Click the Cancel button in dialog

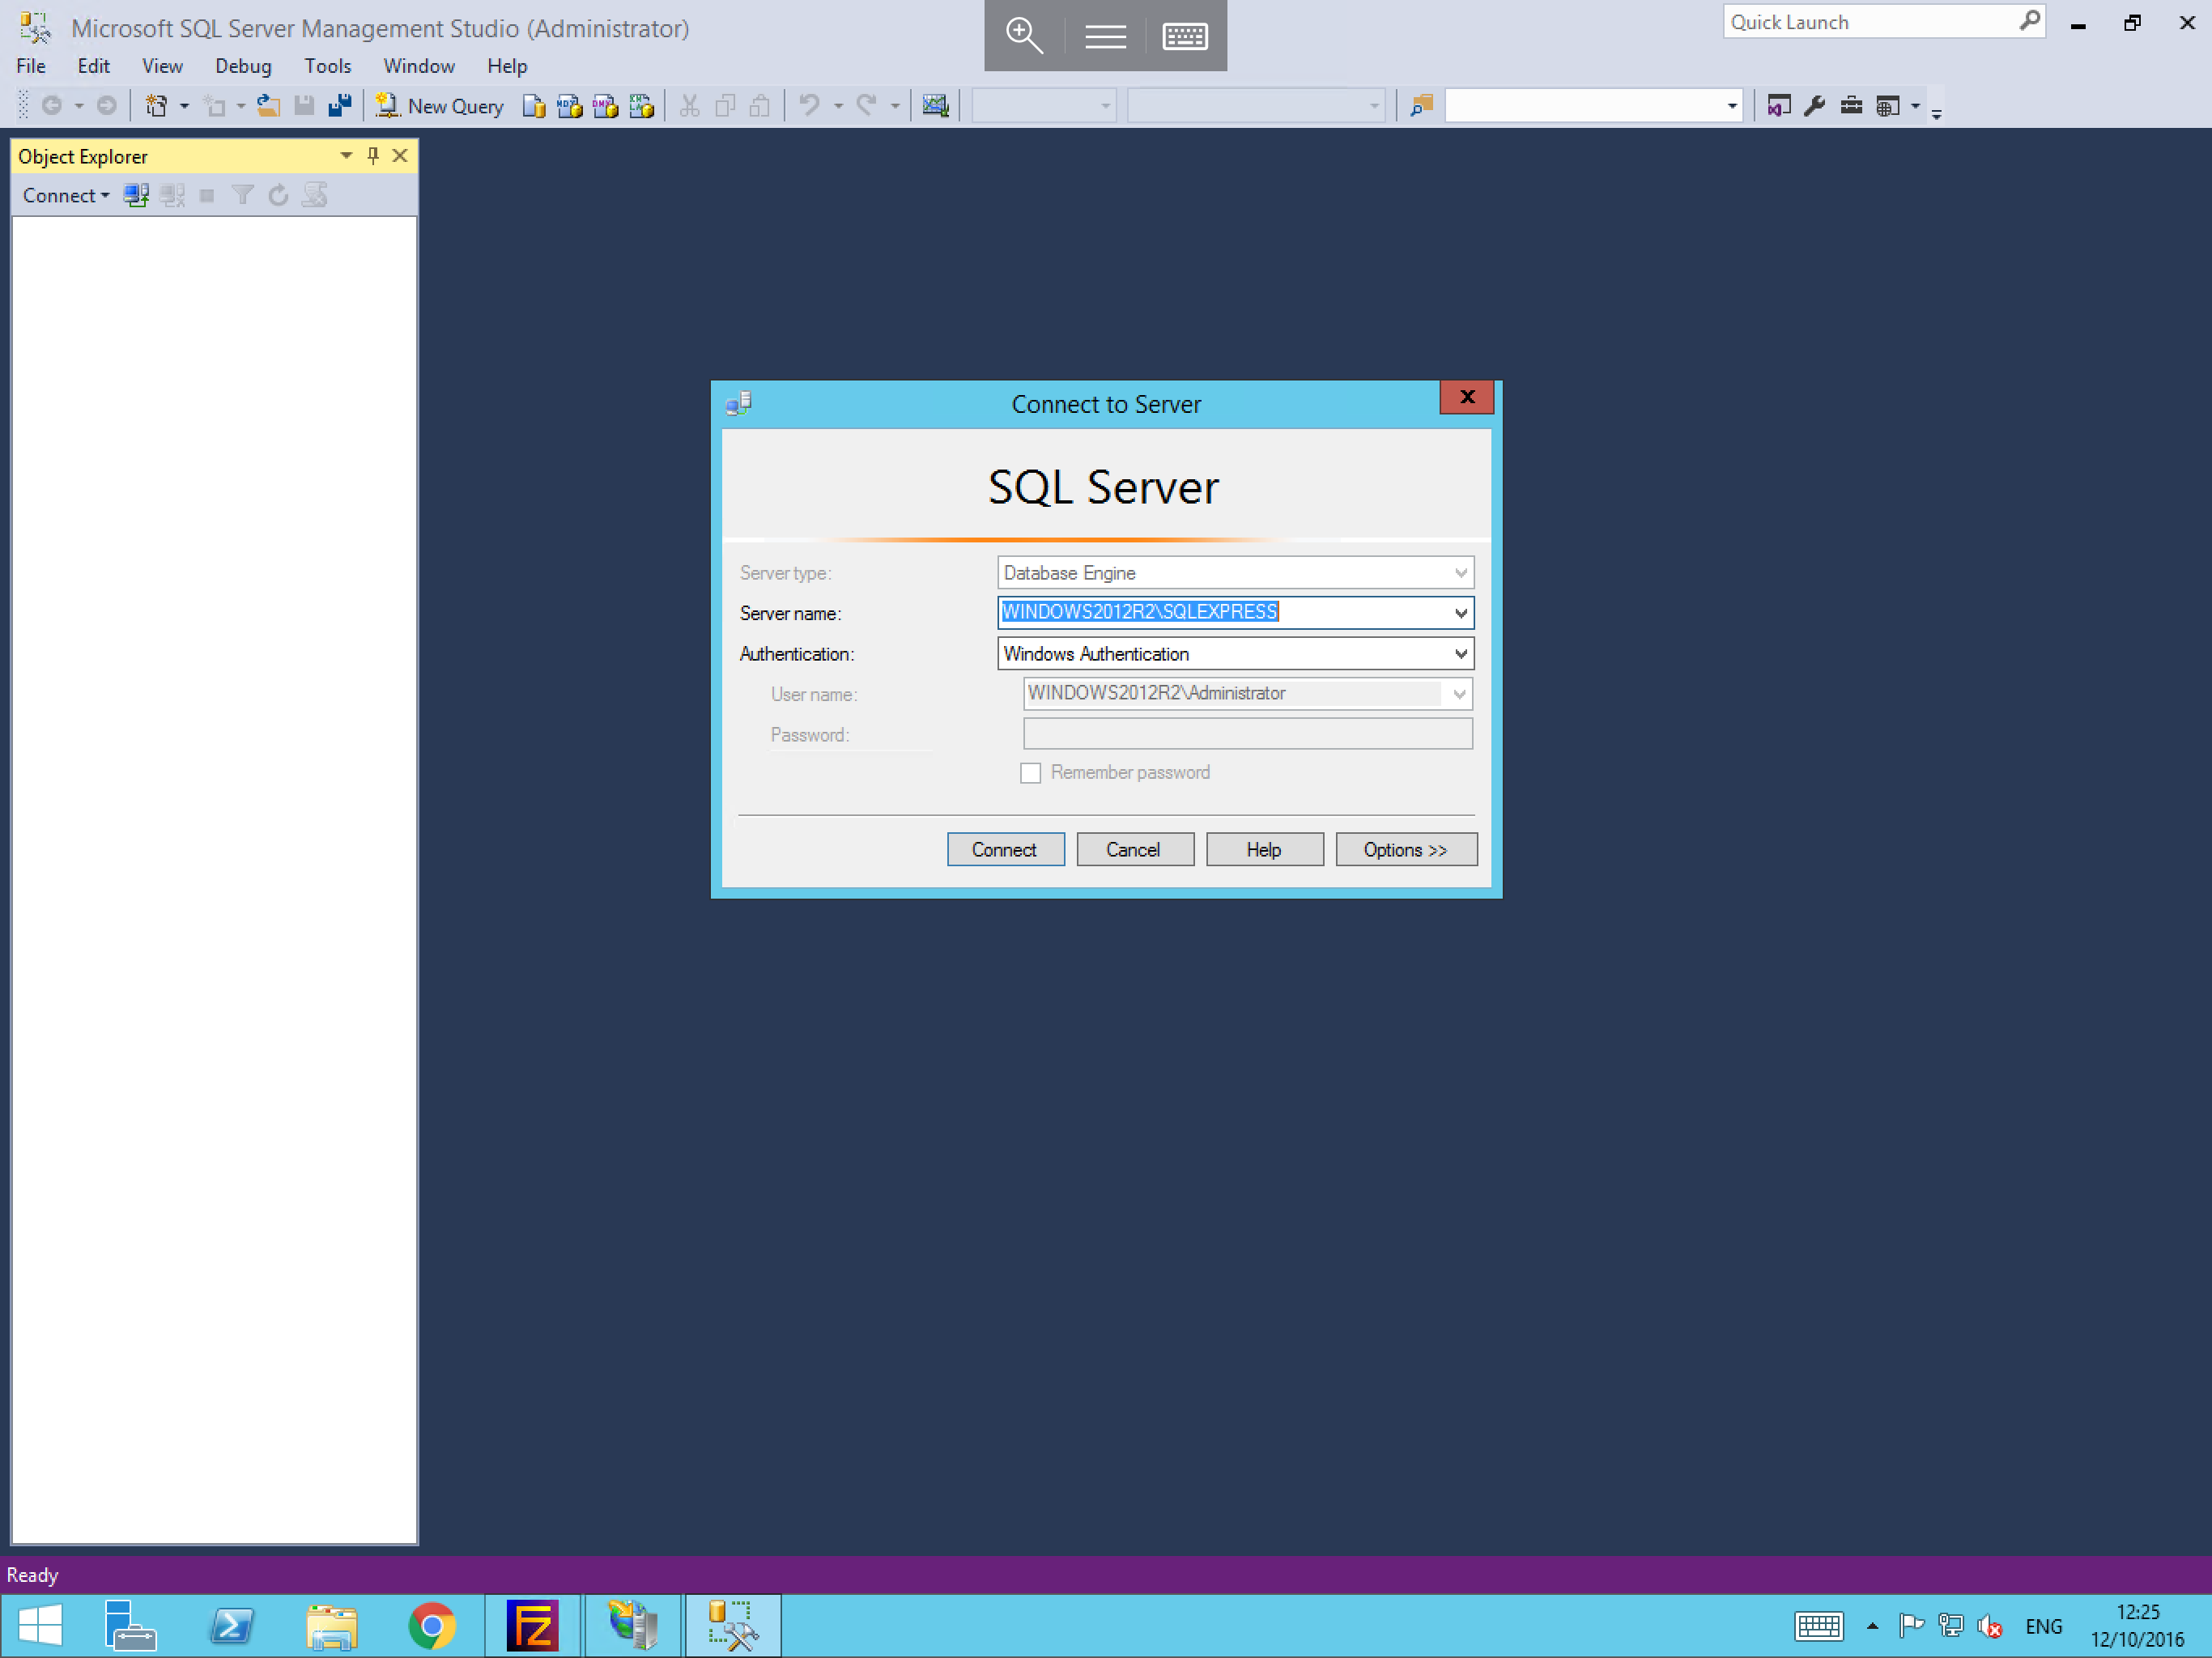pyautogui.click(x=1134, y=850)
